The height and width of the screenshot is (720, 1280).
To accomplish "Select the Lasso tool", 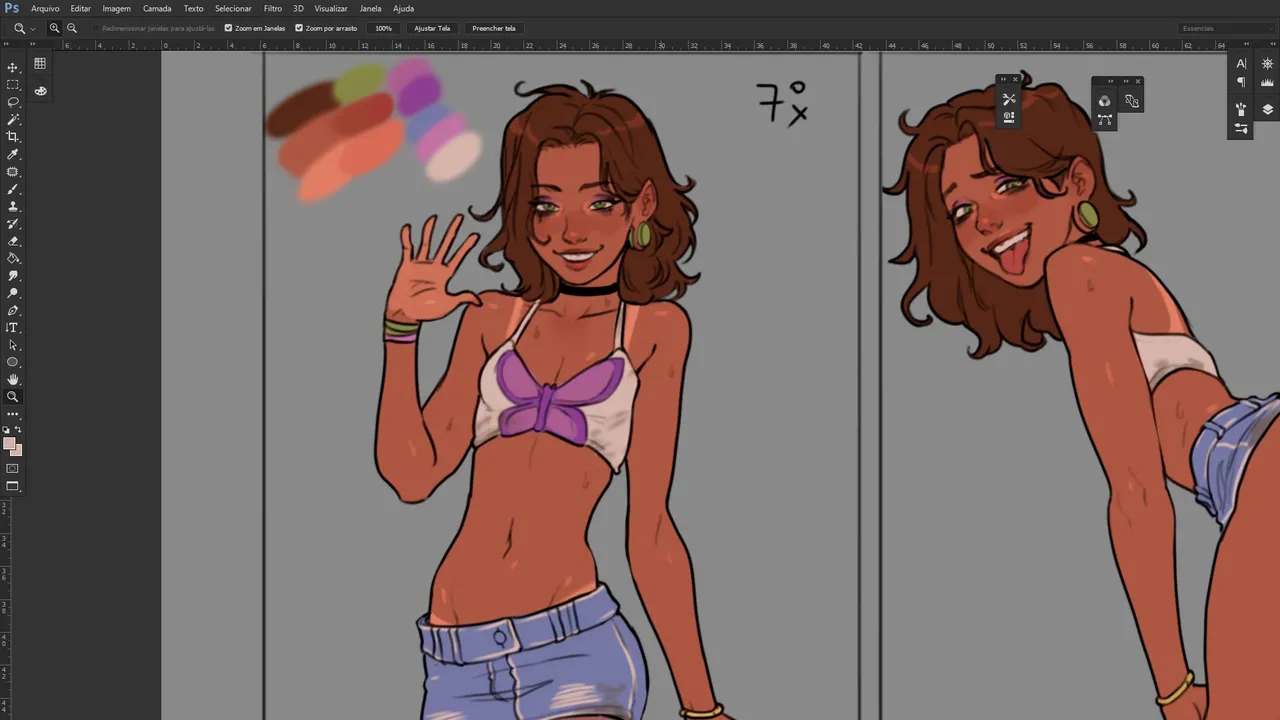I will 13,102.
